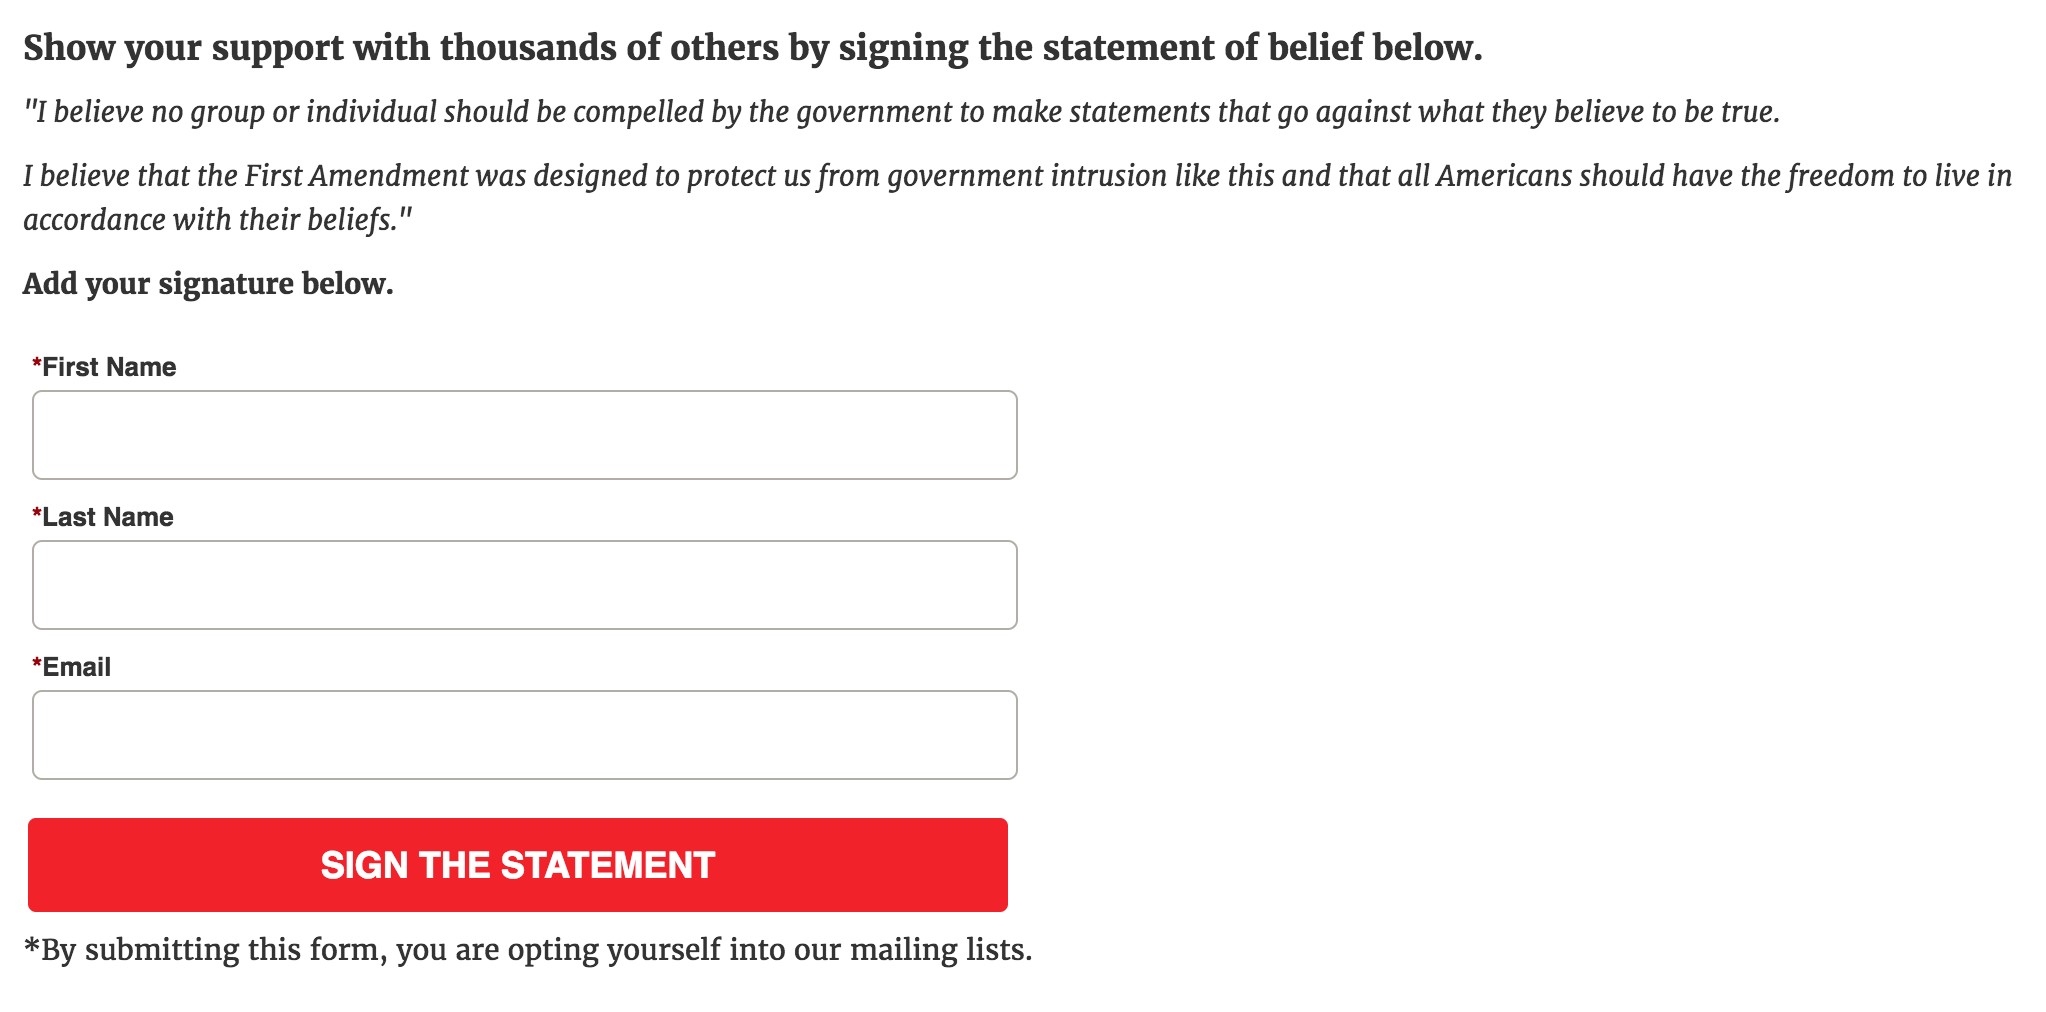
Task: Click the "Last Name" field label
Action: click(108, 517)
